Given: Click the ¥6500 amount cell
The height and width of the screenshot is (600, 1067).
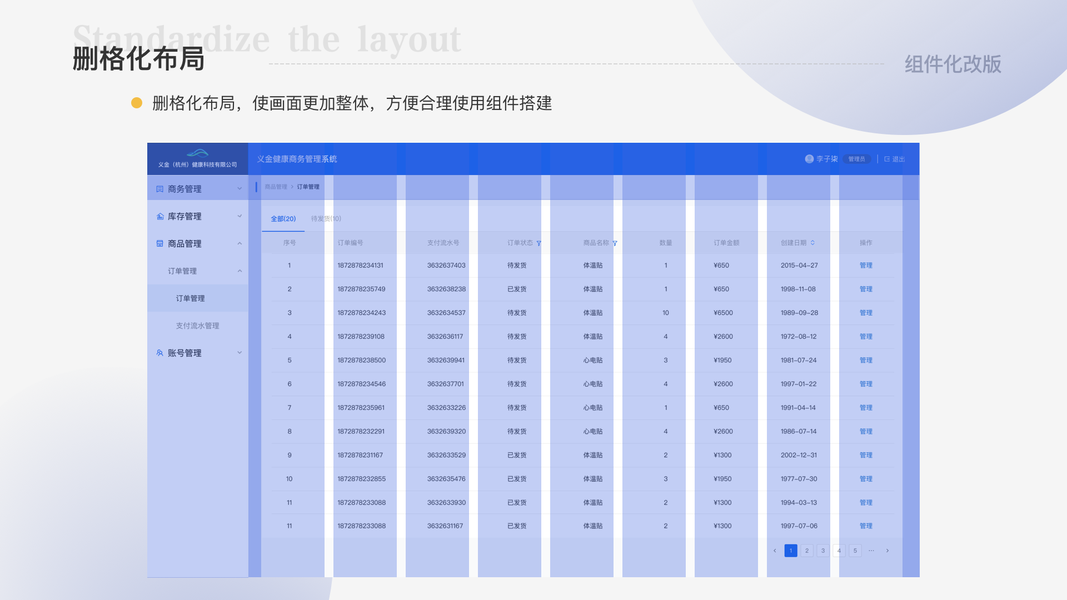Looking at the screenshot, I should [723, 313].
